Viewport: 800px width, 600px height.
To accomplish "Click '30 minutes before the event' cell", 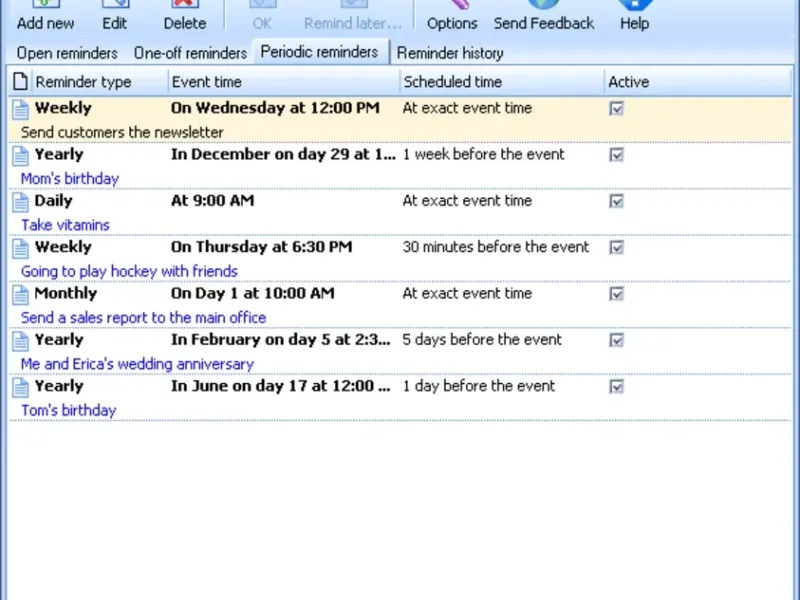I will click(x=495, y=247).
